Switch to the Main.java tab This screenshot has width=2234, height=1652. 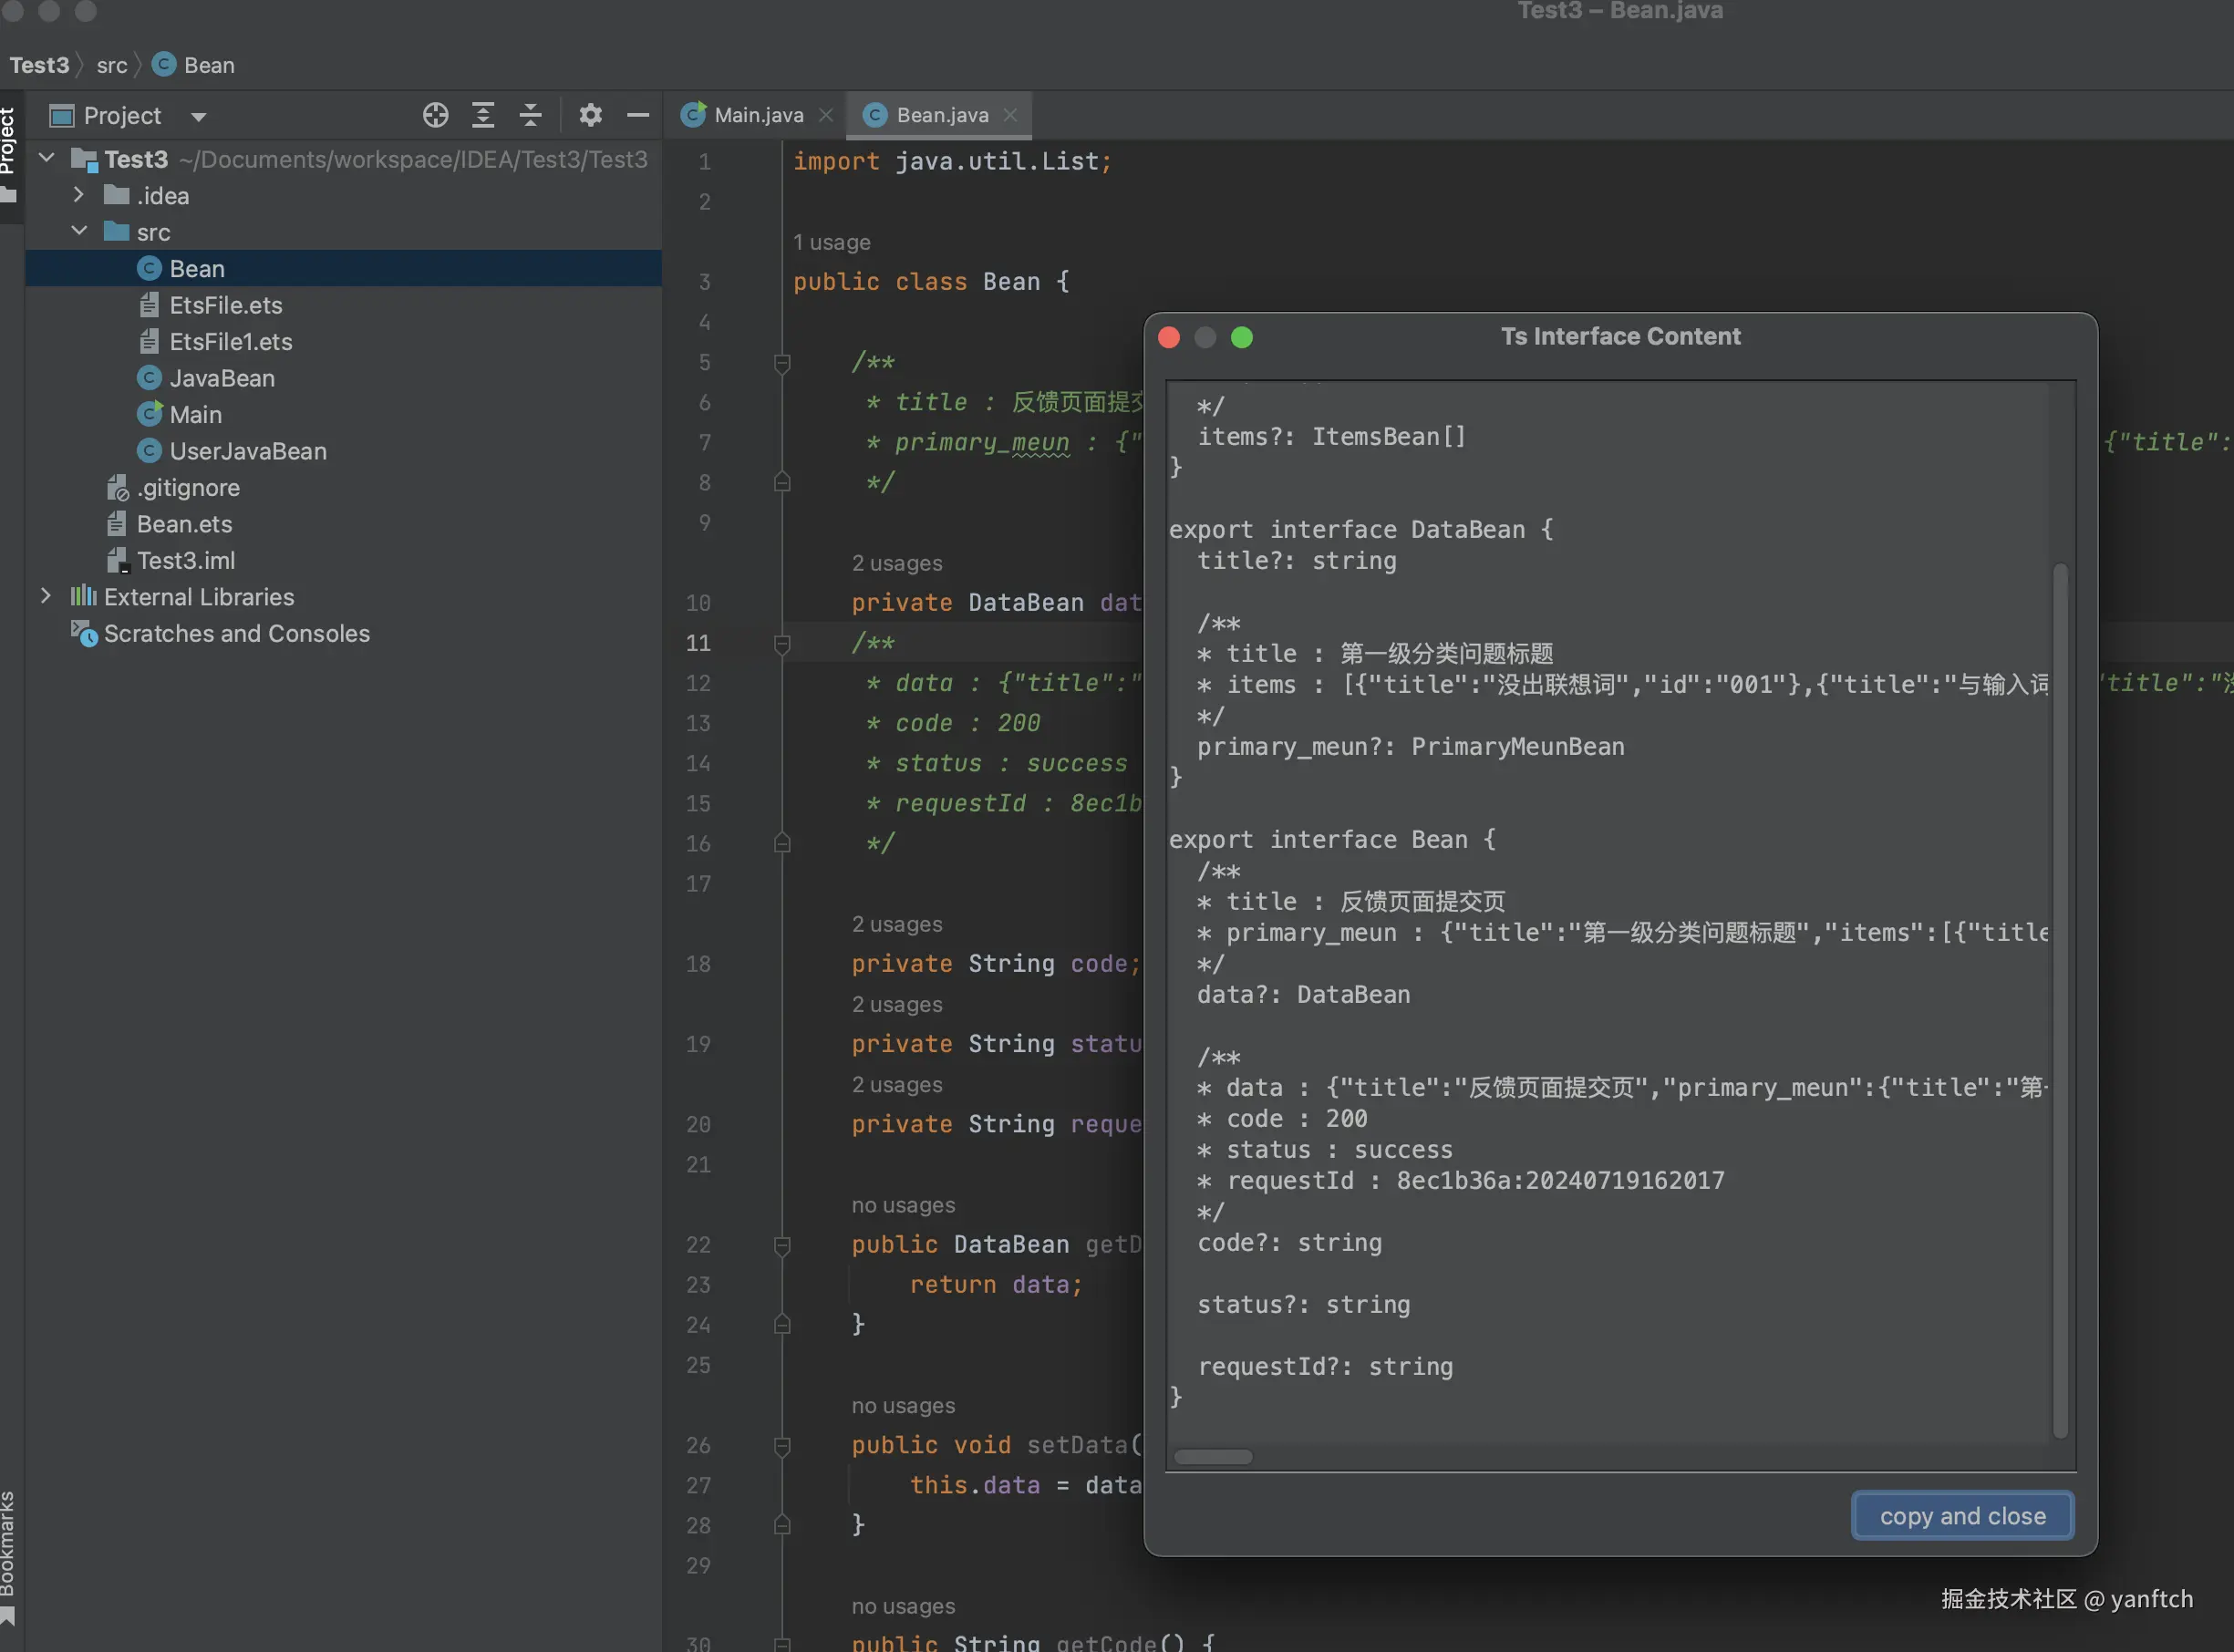[x=757, y=115]
